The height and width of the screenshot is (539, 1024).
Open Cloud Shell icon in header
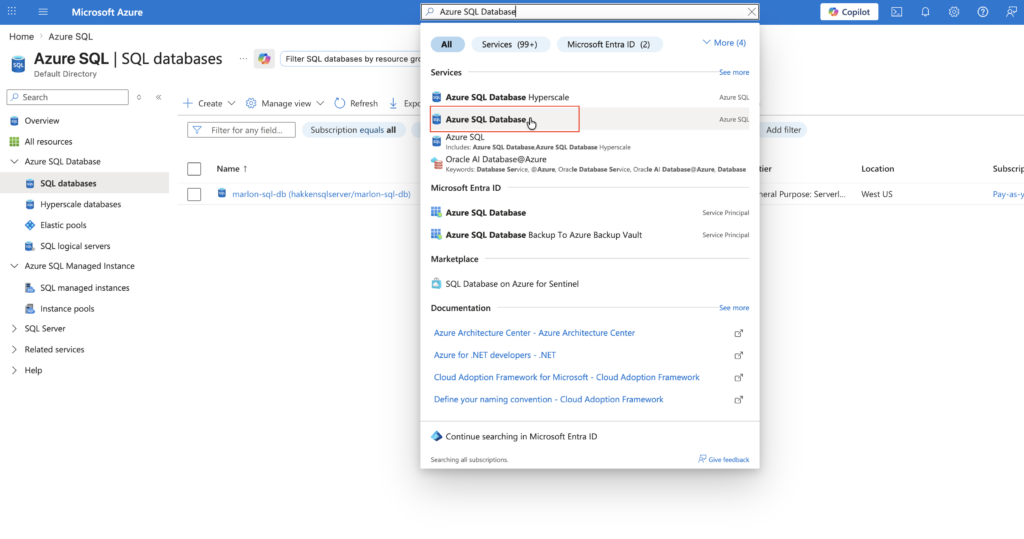click(897, 12)
